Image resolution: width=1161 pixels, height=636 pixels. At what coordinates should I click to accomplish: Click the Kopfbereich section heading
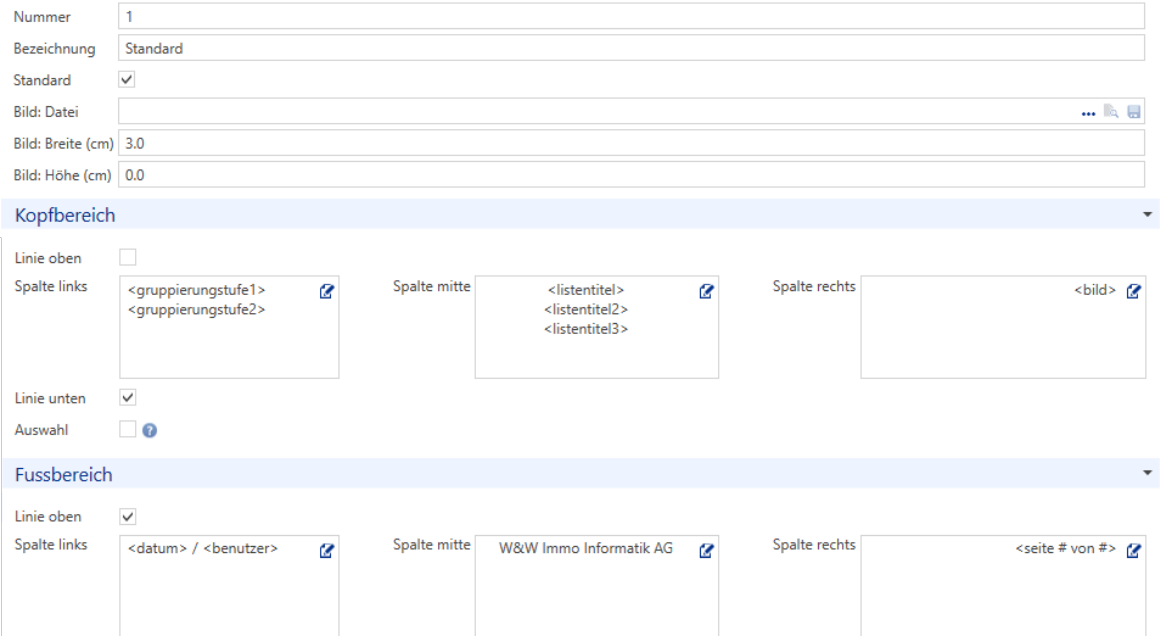point(65,215)
